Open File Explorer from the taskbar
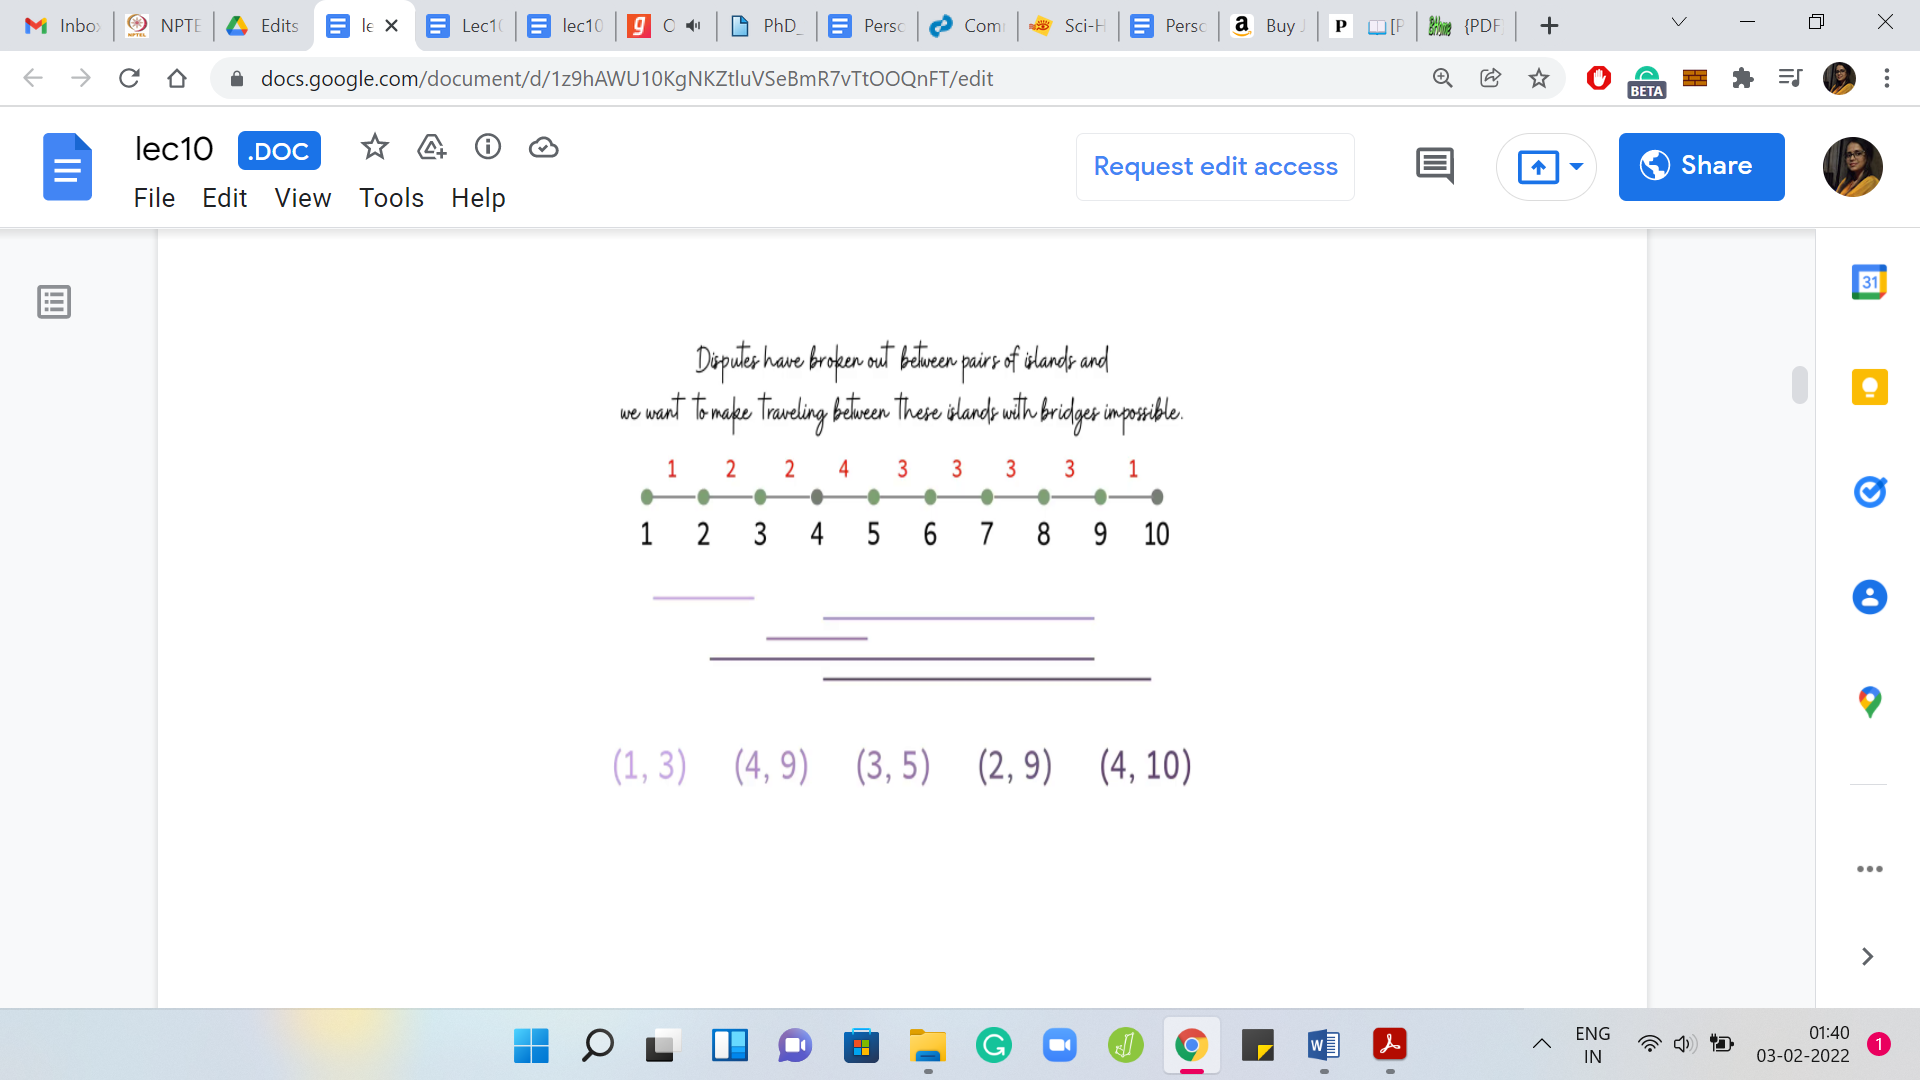This screenshot has height=1080, width=1920. [927, 1046]
